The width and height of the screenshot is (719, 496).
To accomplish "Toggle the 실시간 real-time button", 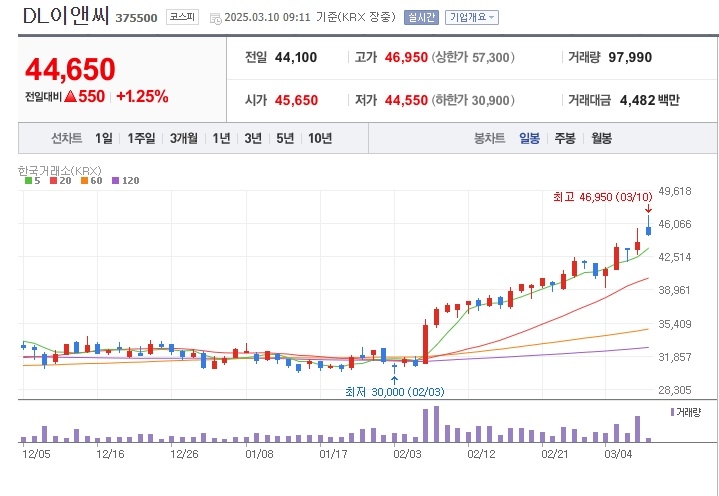I will (x=421, y=18).
